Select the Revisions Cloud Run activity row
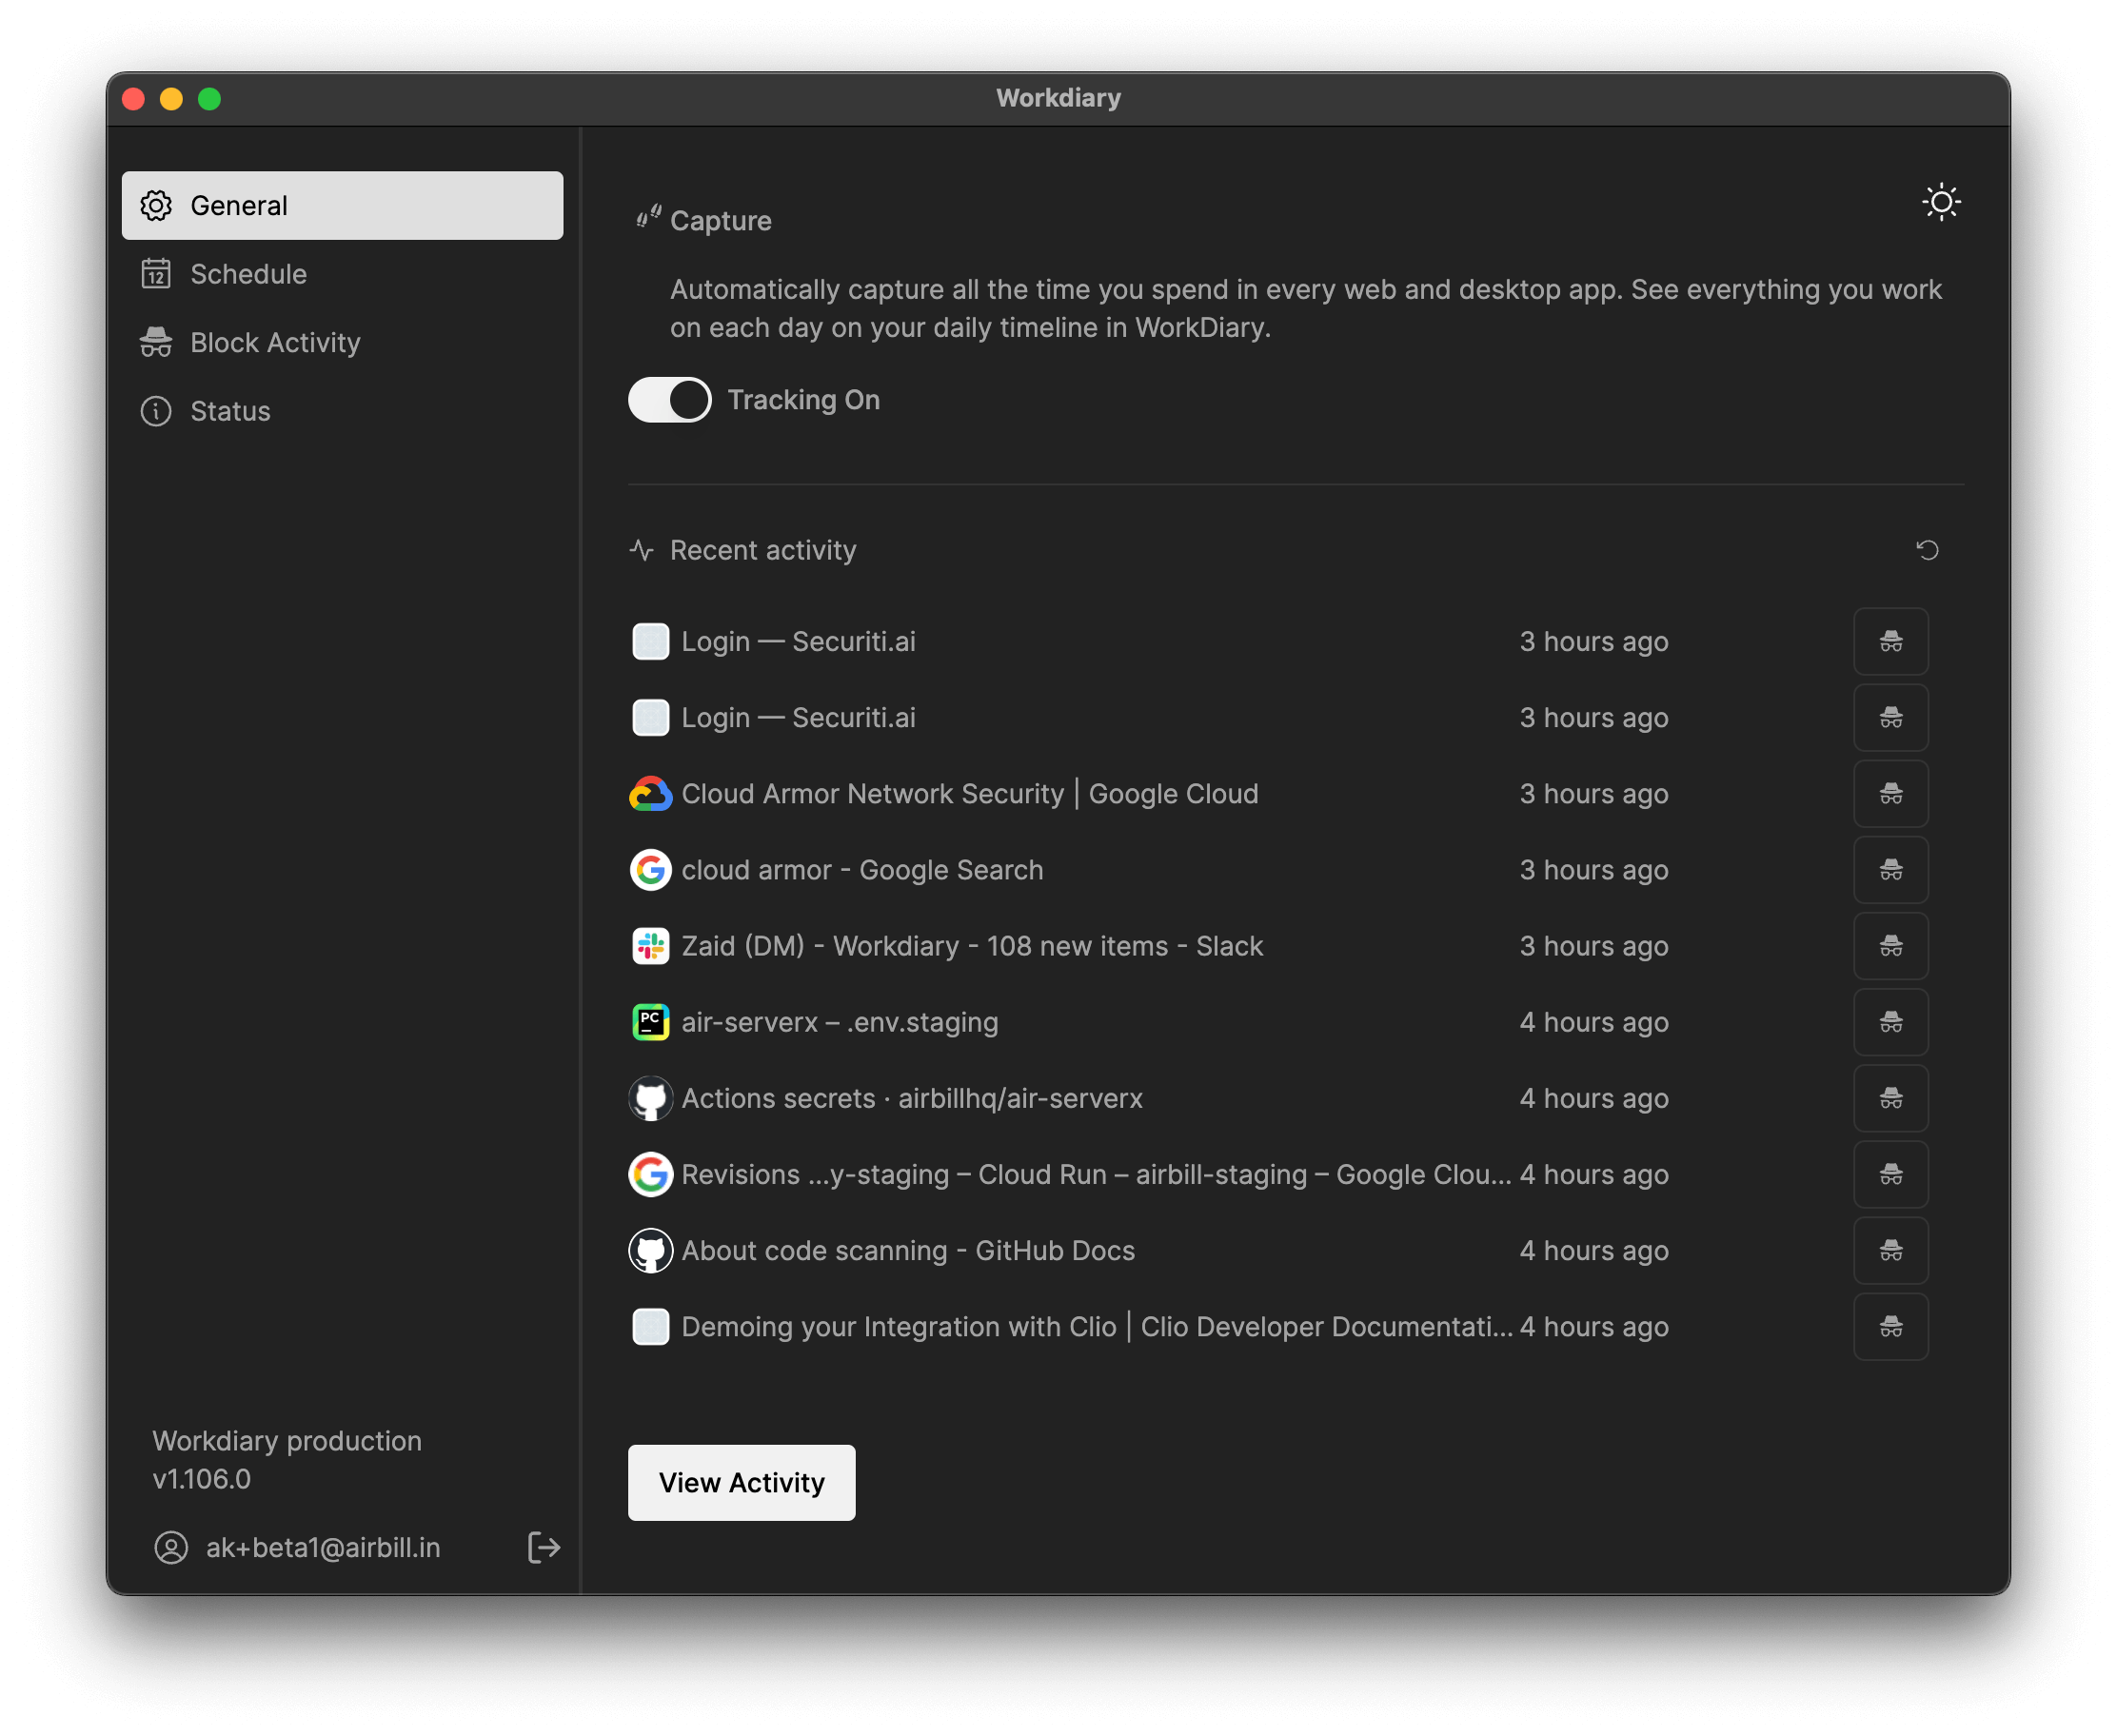Viewport: 2117px width, 1736px height. 1095,1175
